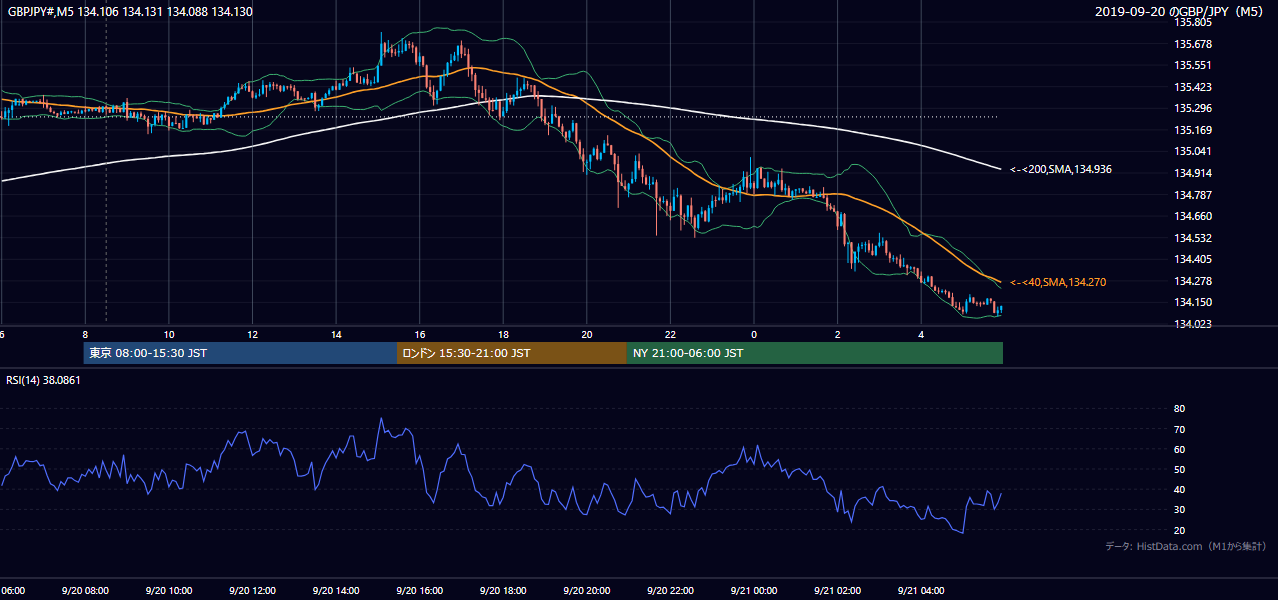Click the 9/21 00:00 time axis label
Image resolution: width=1278 pixels, height=600 pixels.
[x=753, y=590]
